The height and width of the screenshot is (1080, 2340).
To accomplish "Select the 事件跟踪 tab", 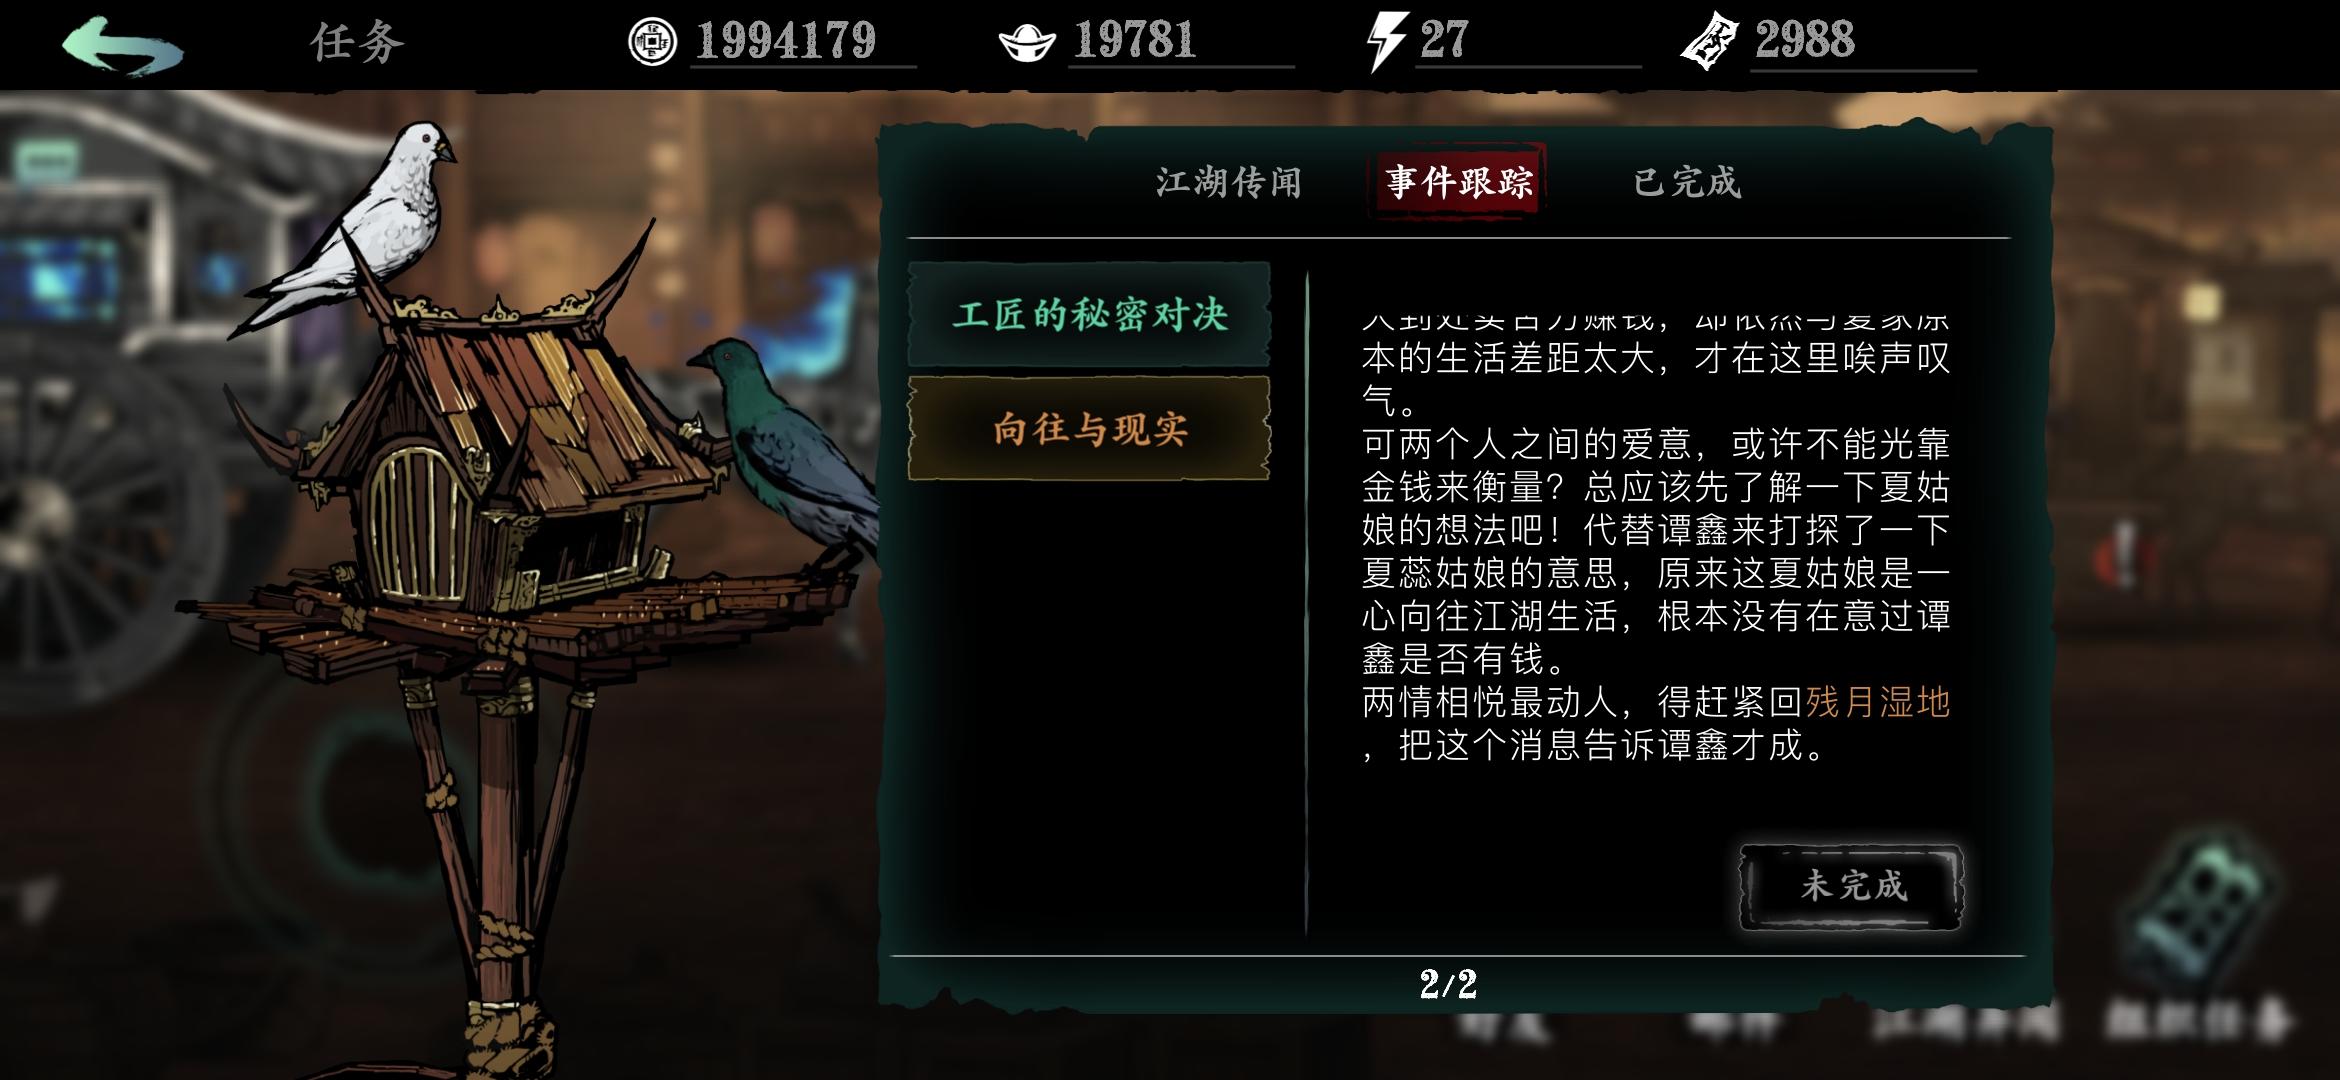I will click(x=1459, y=183).
